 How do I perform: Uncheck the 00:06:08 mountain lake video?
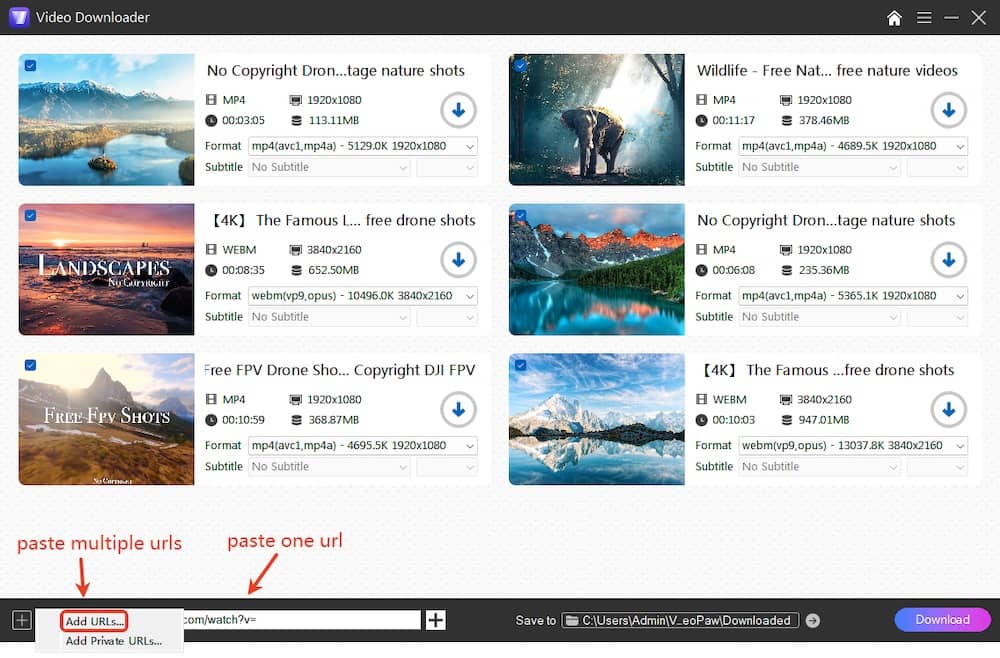(x=520, y=215)
